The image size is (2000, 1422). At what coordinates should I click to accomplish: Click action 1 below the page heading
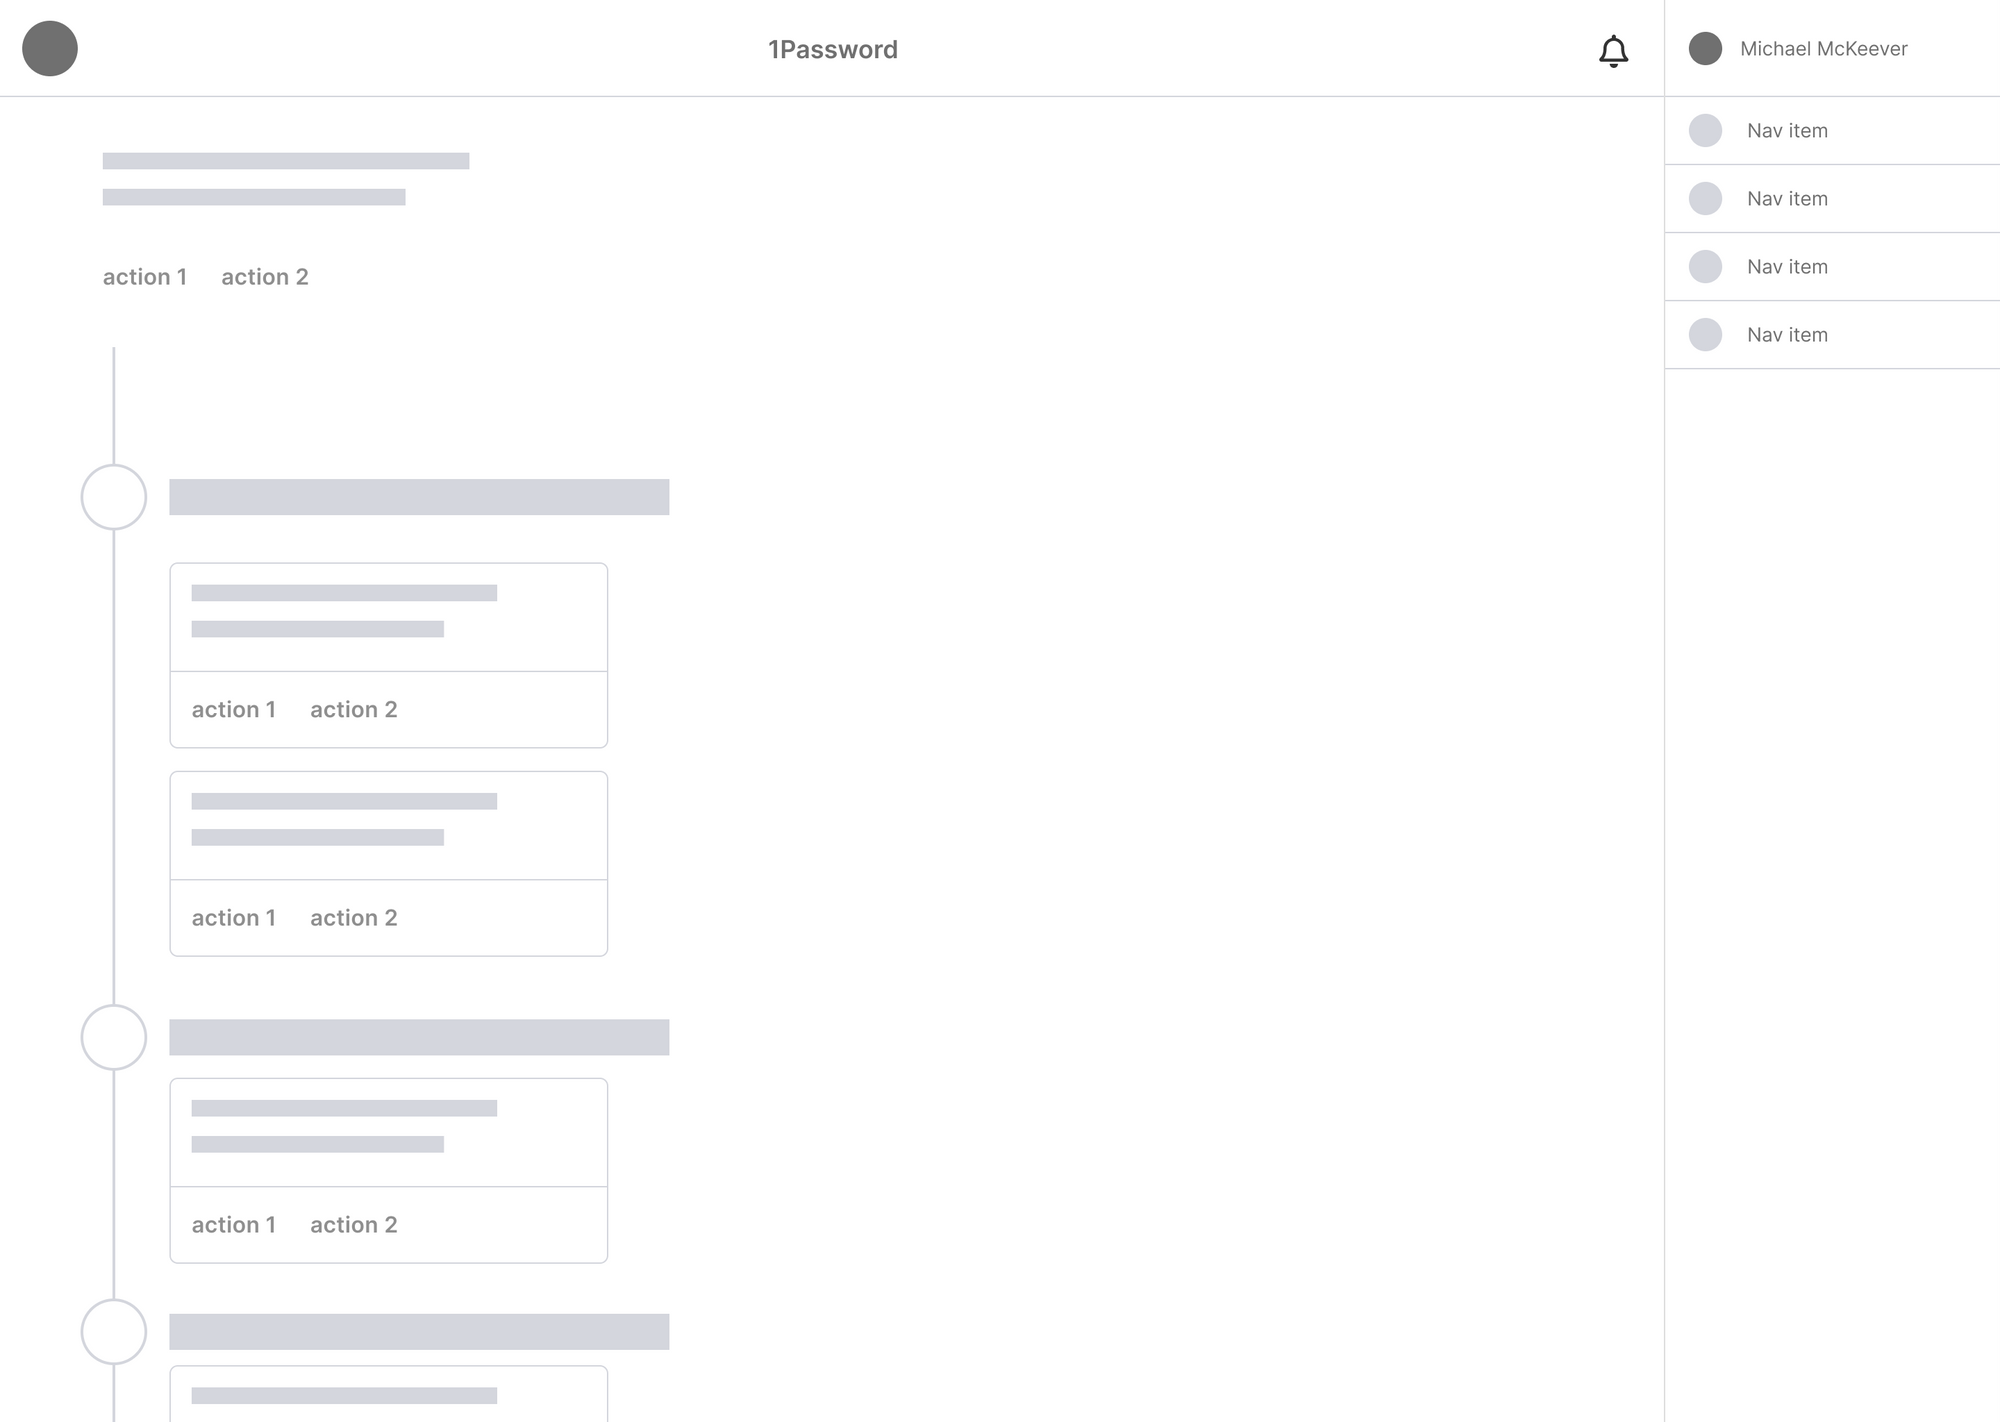[145, 277]
